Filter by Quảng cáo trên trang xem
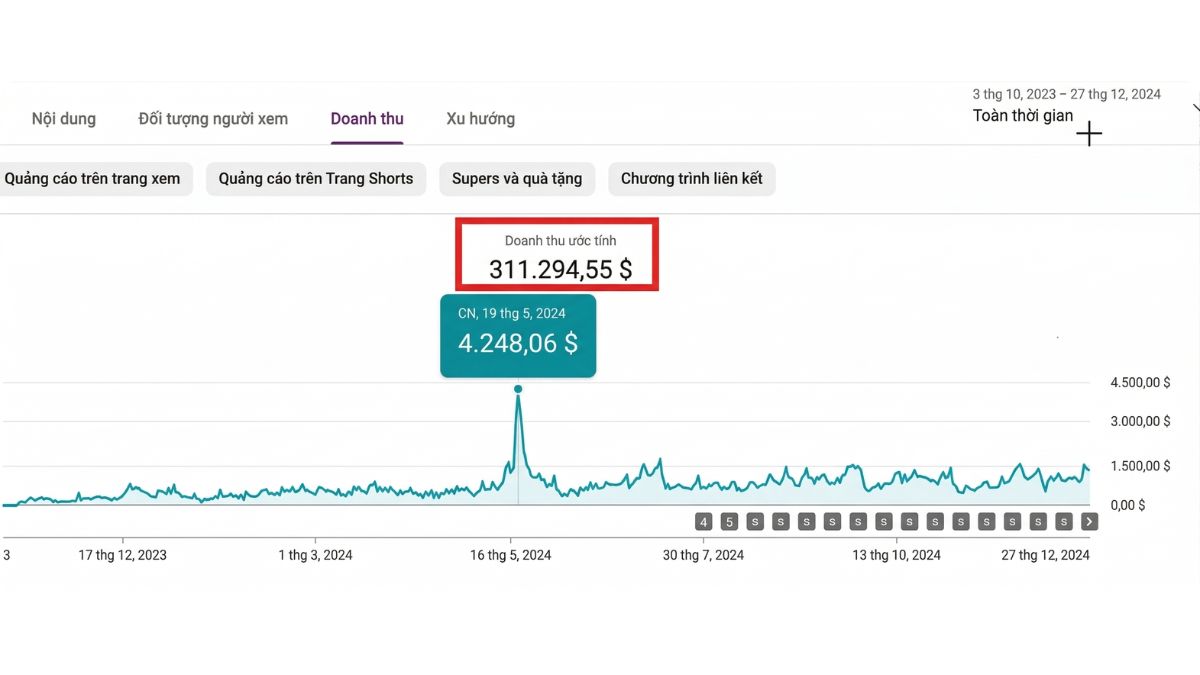Viewport: 1200px width, 675px height. coord(93,179)
